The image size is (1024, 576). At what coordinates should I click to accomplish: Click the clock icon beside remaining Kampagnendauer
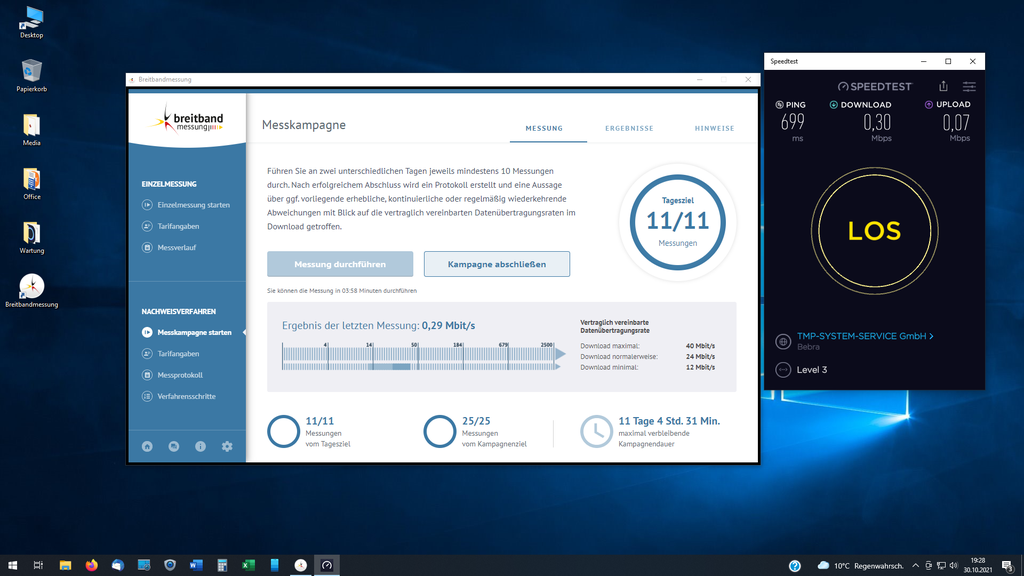[596, 431]
